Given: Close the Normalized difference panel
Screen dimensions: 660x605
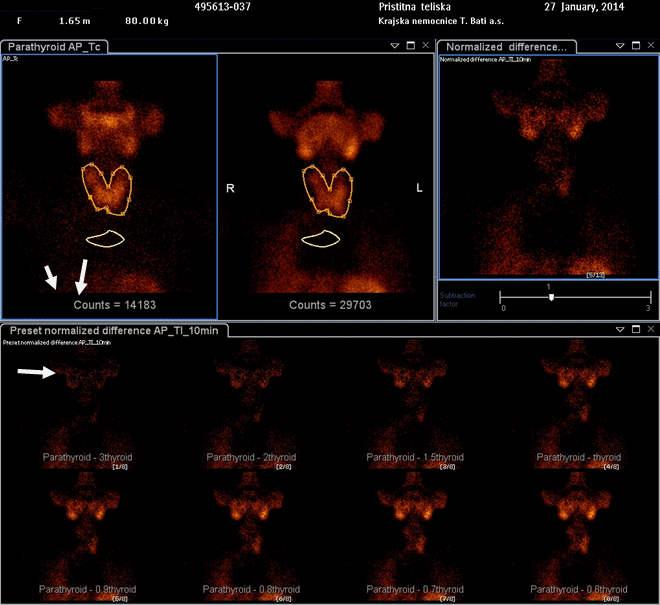Looking at the screenshot, I should click(x=649, y=46).
